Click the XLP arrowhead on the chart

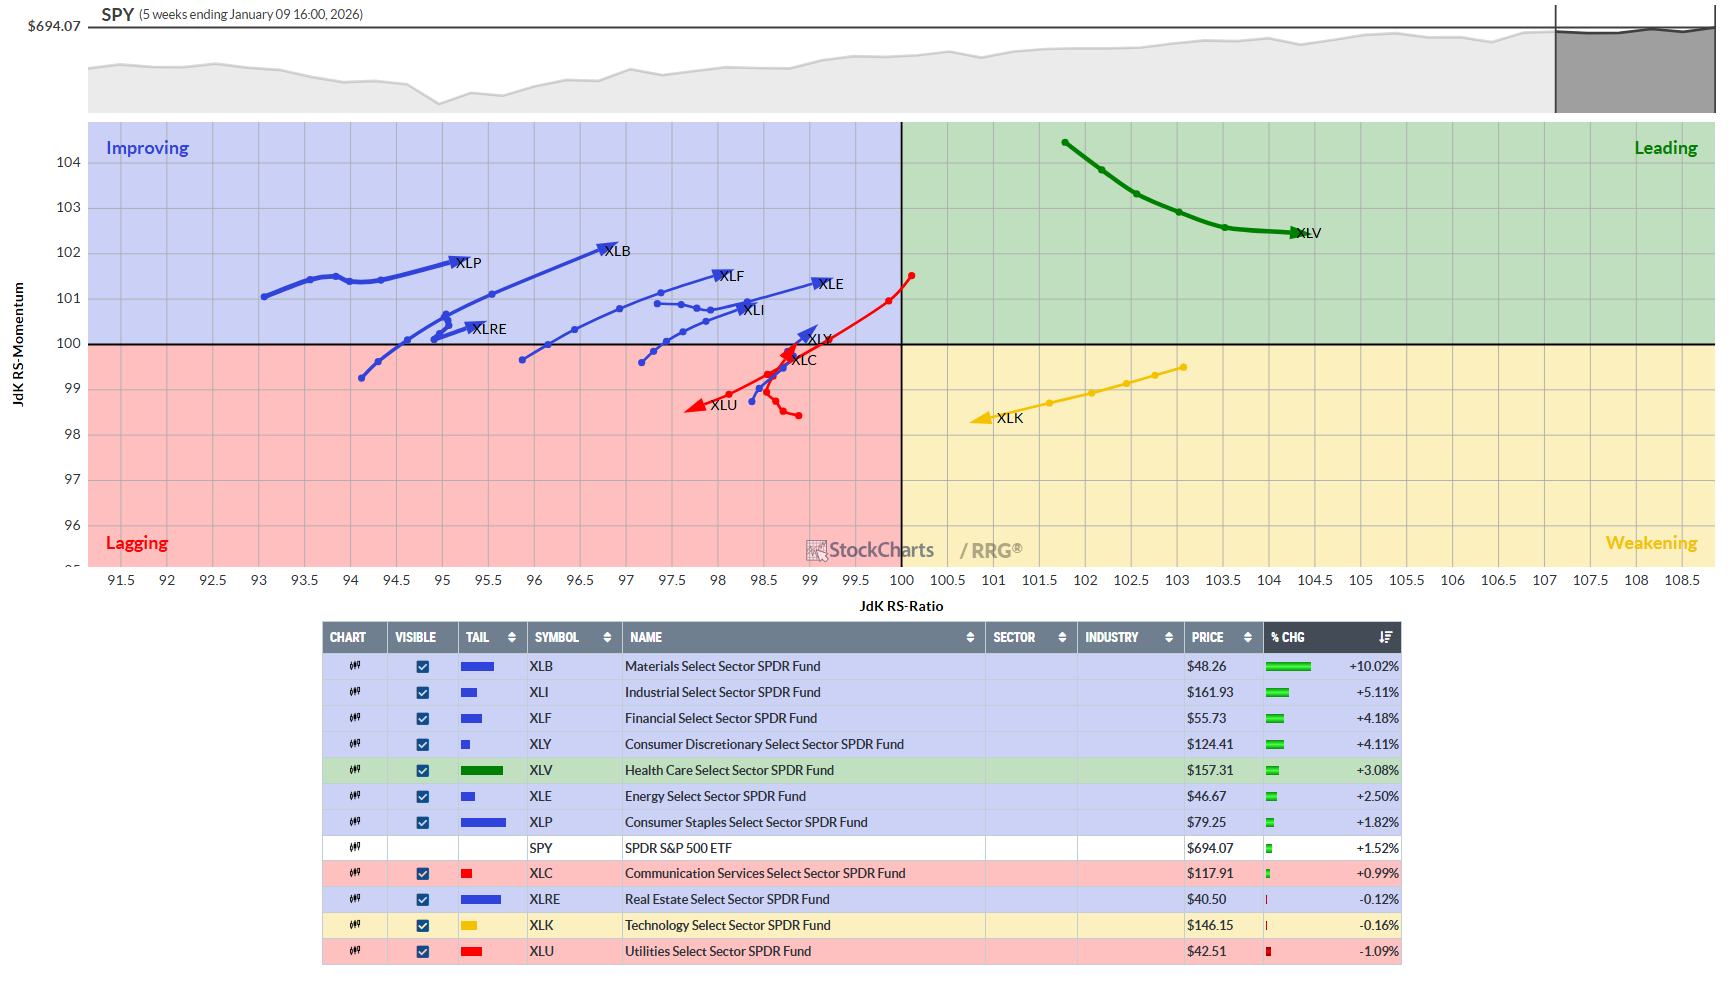tap(457, 262)
